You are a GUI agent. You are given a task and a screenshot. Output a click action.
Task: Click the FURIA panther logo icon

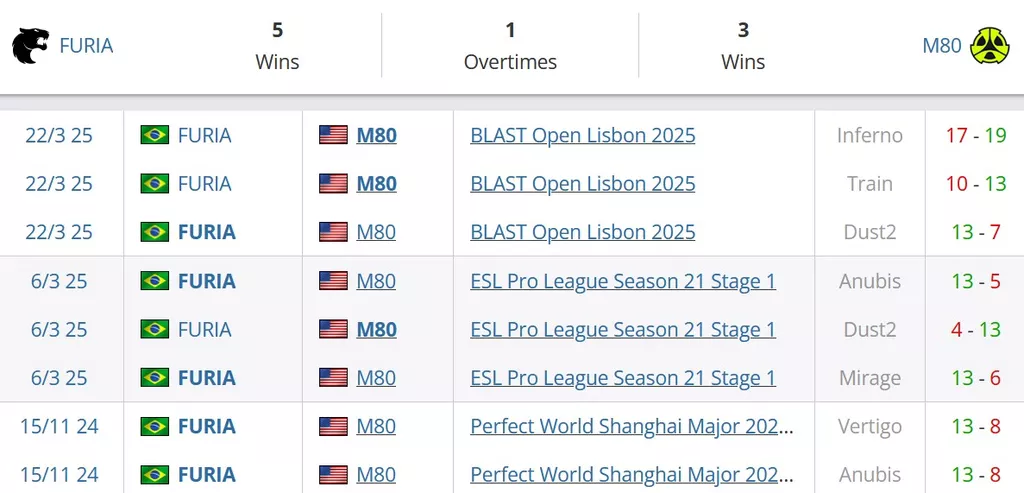[x=30, y=46]
